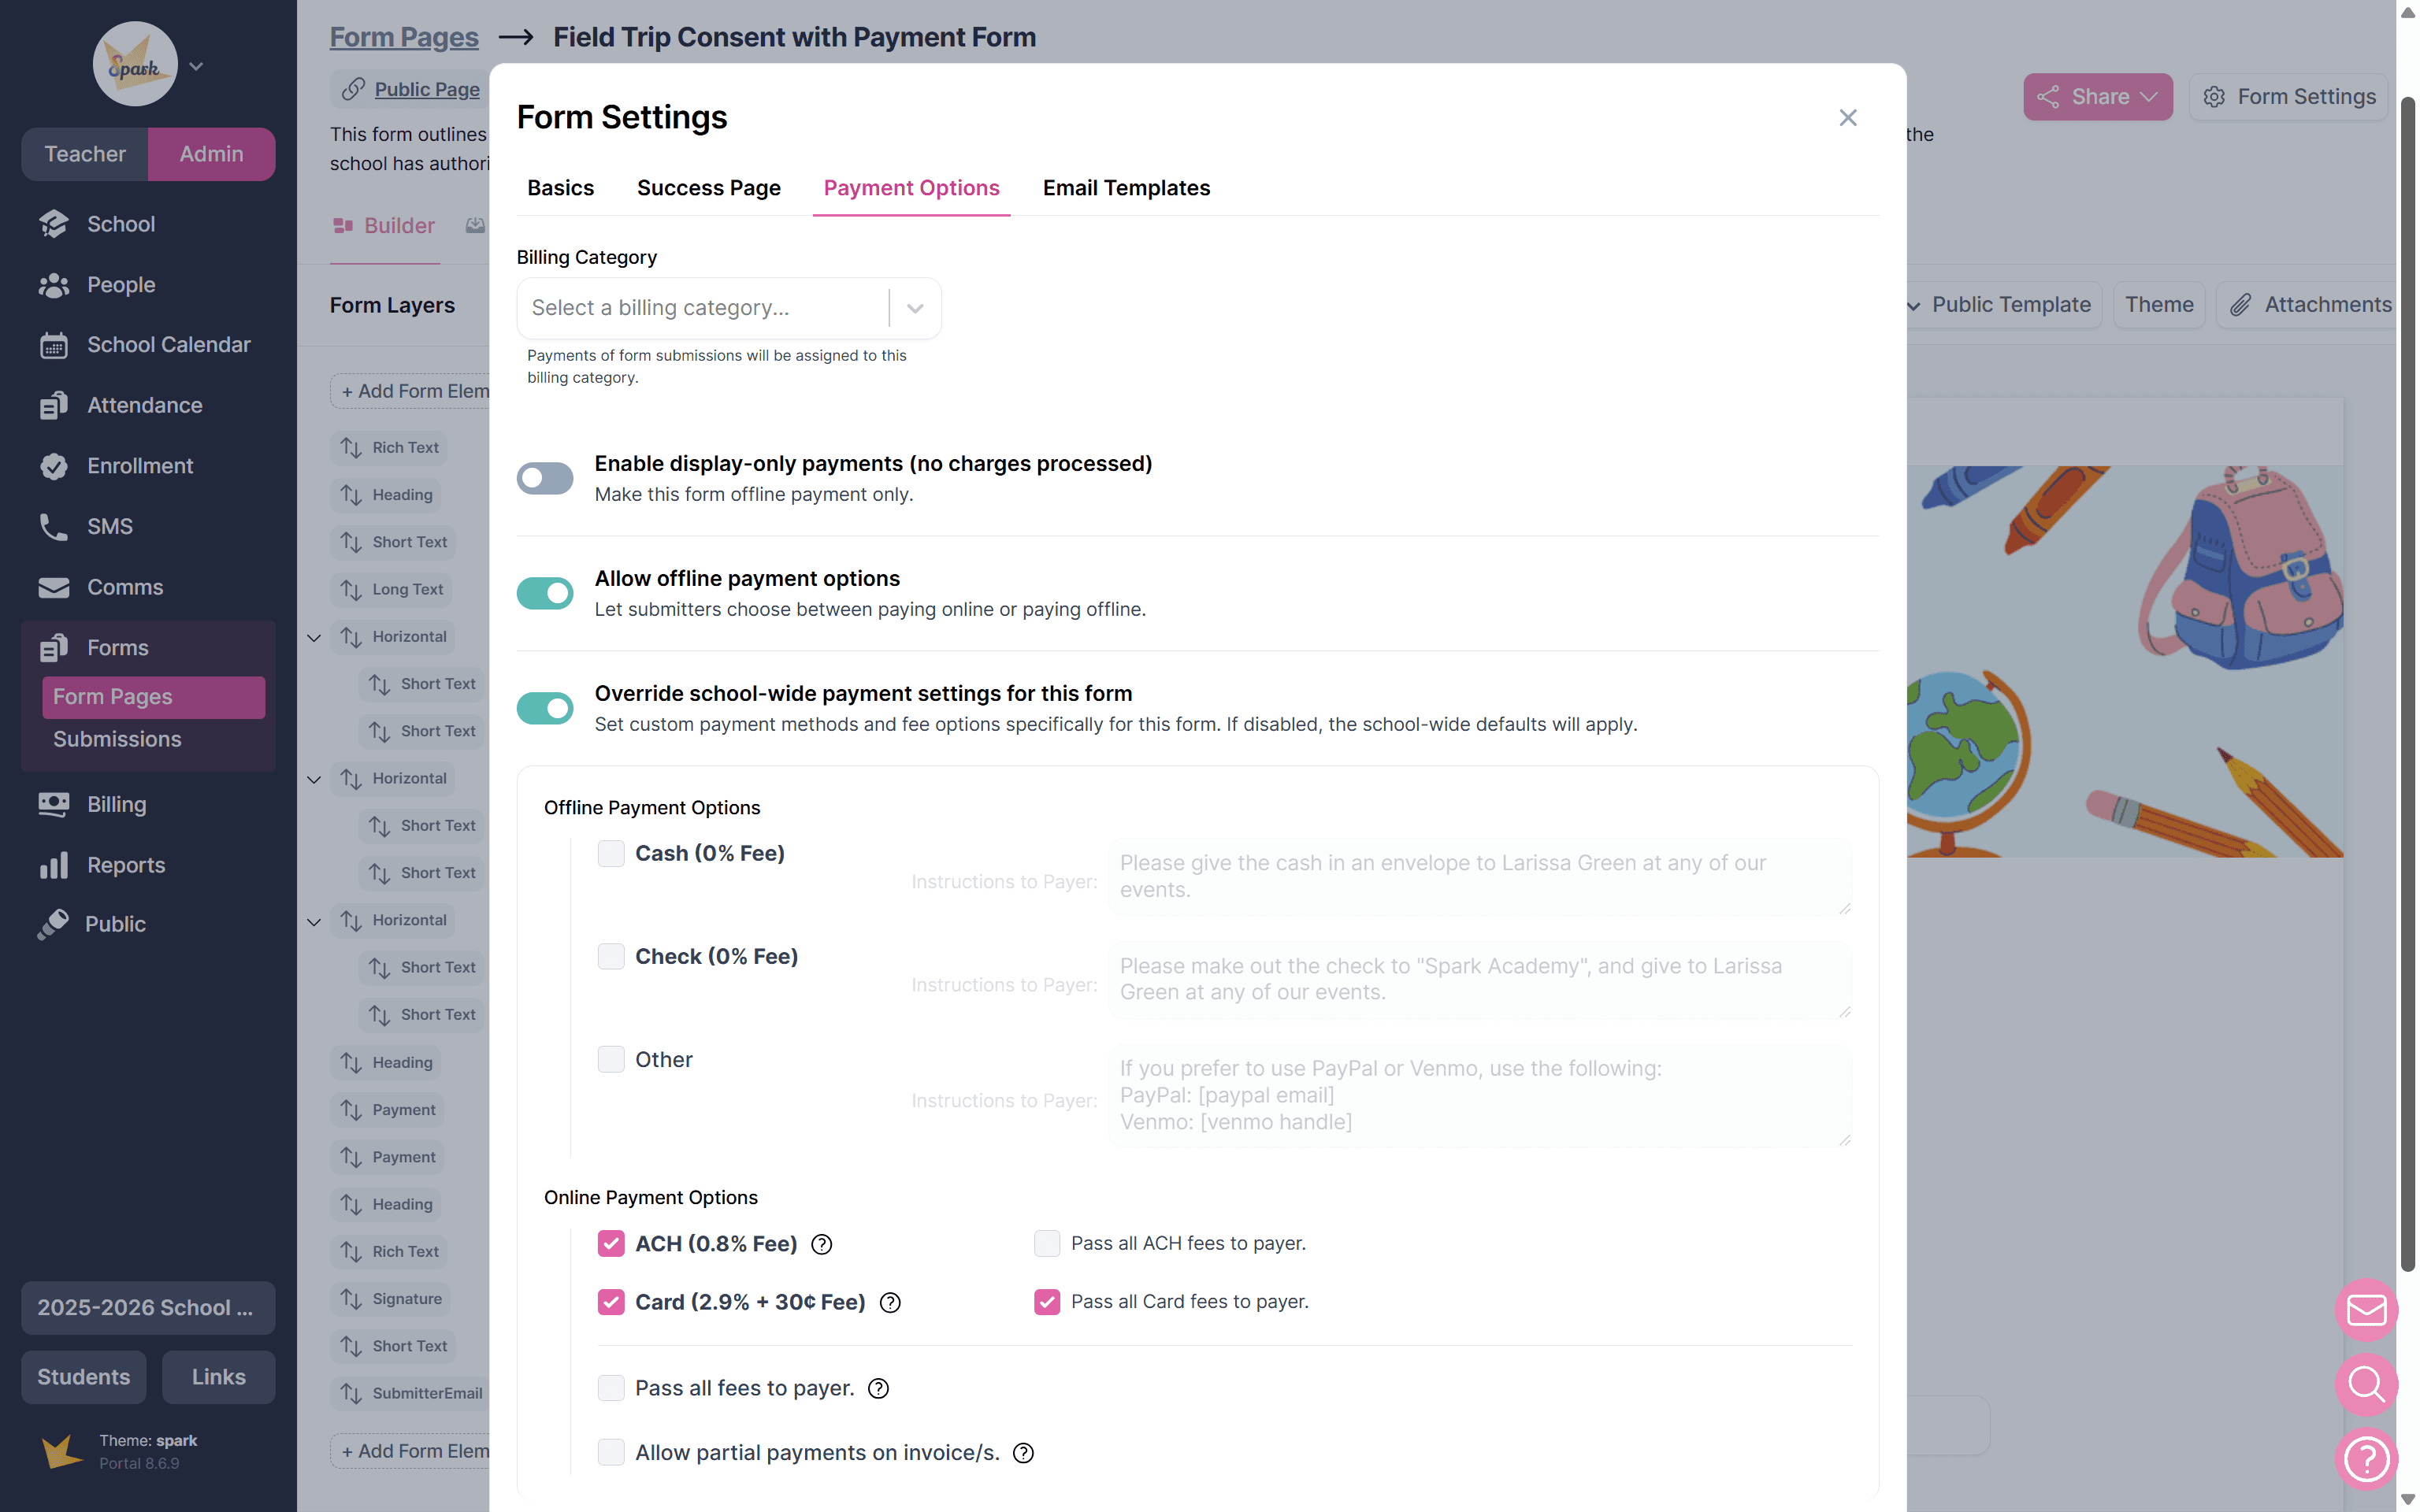Image resolution: width=2420 pixels, height=1512 pixels.
Task: Click the Theme button
Action: point(2159,305)
